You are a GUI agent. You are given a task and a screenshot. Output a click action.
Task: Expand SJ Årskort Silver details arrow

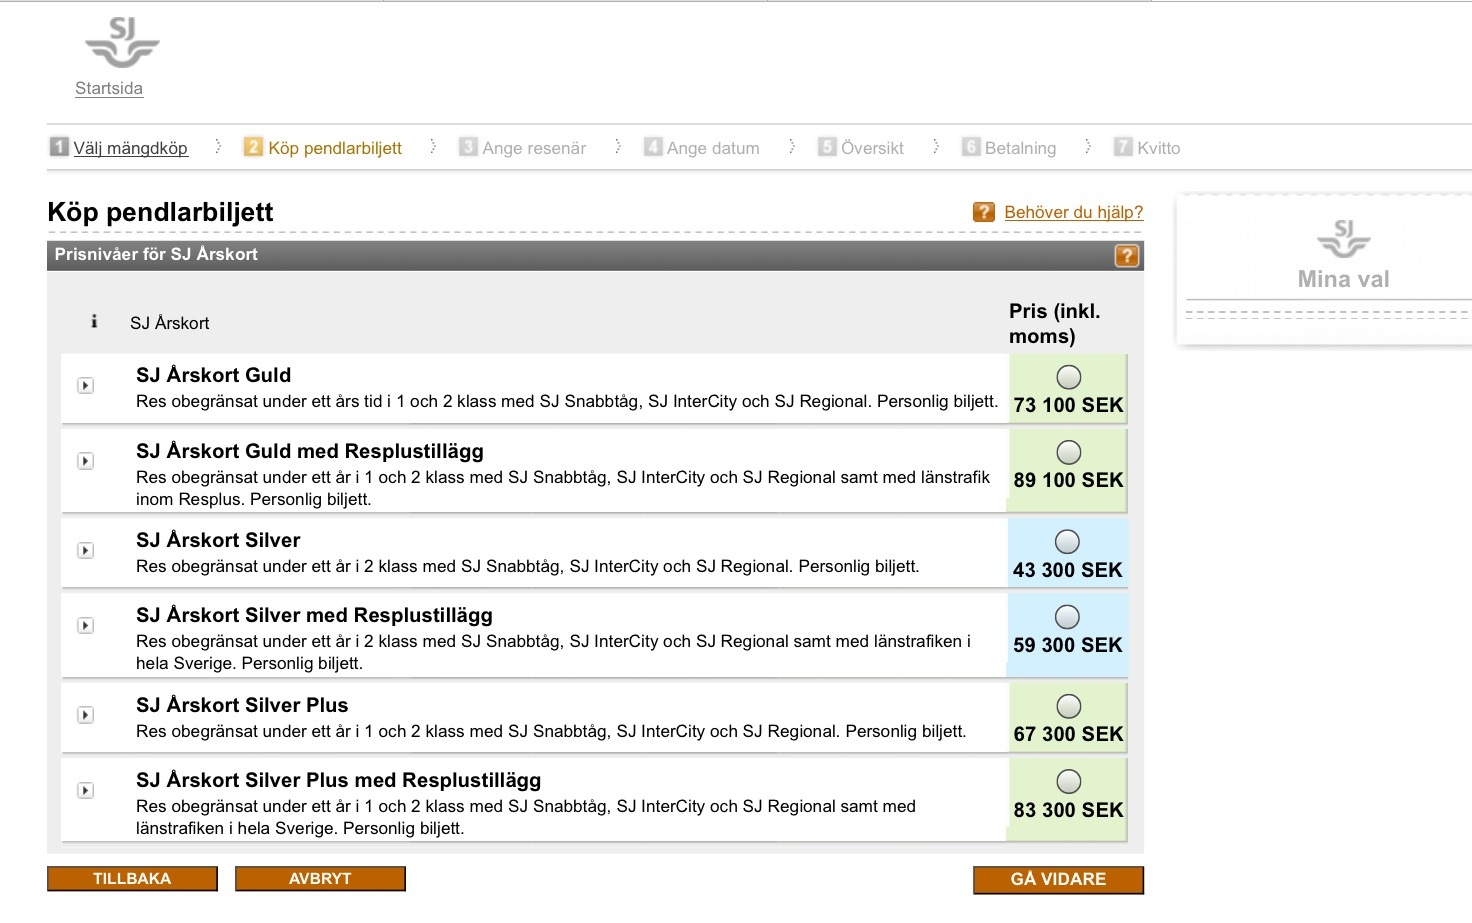86,551
